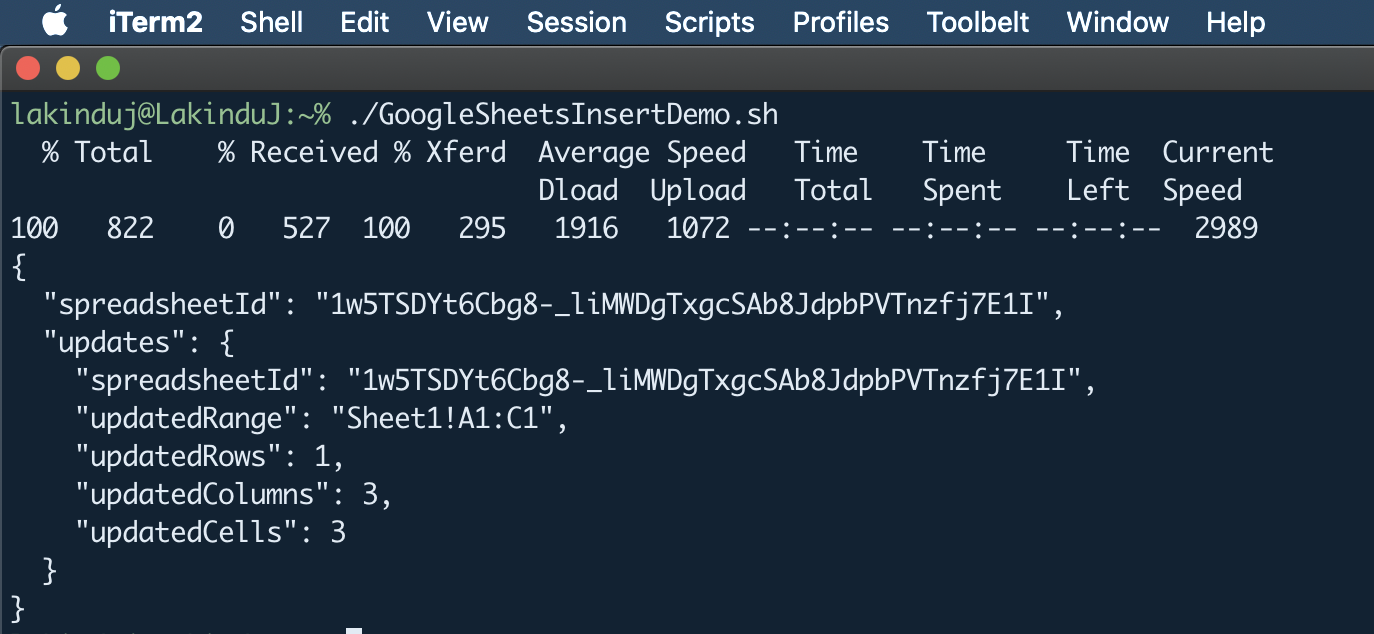
Task: Open the View menu
Action: (x=458, y=22)
